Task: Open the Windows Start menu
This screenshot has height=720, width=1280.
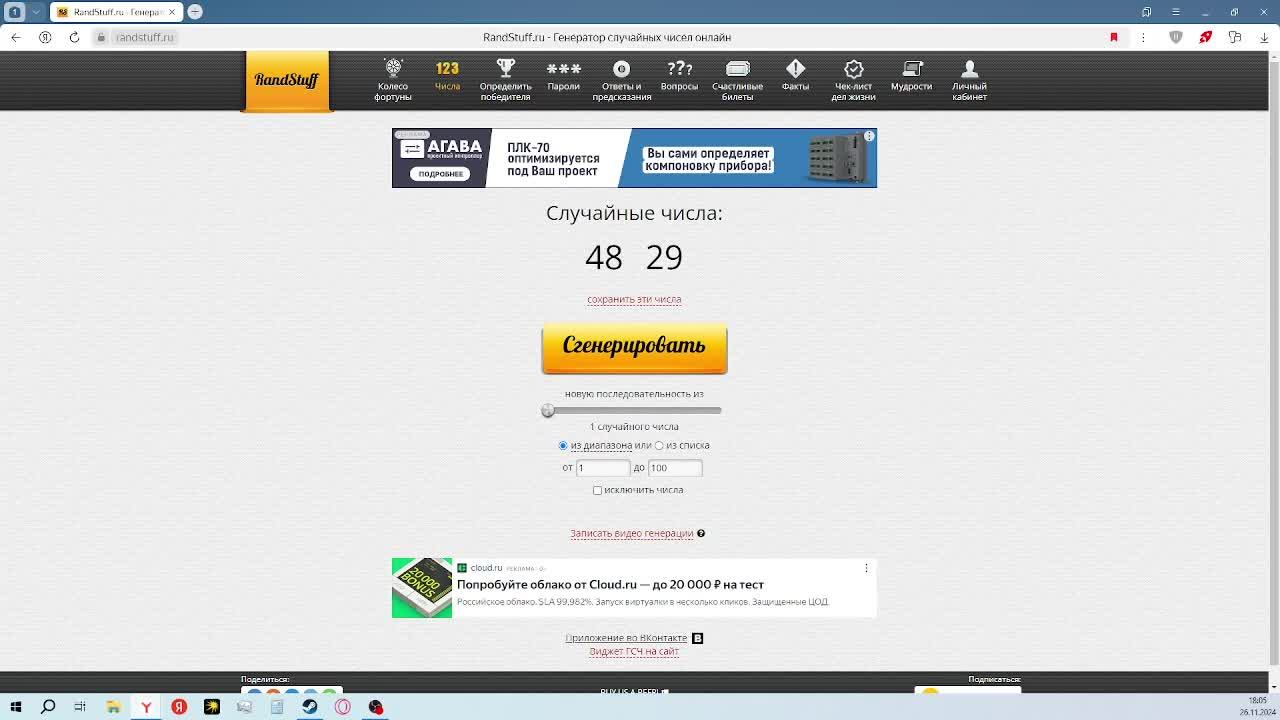Action: click(16, 707)
